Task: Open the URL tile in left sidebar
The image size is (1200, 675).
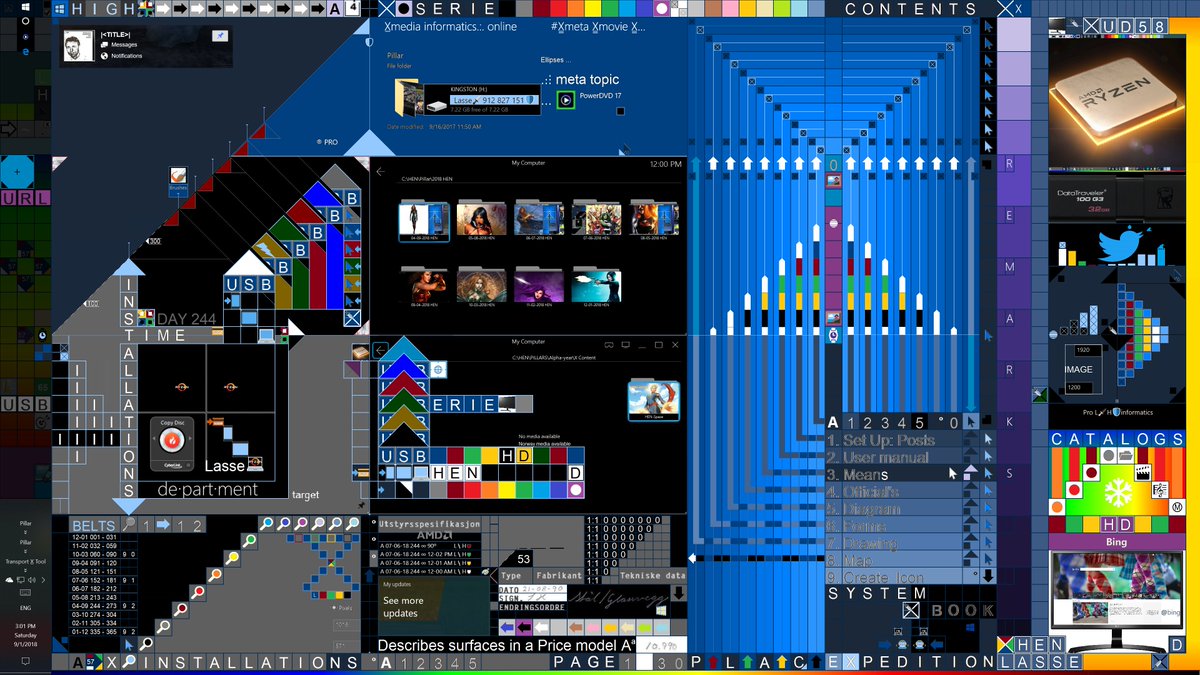Action: pyautogui.click(x=25, y=198)
